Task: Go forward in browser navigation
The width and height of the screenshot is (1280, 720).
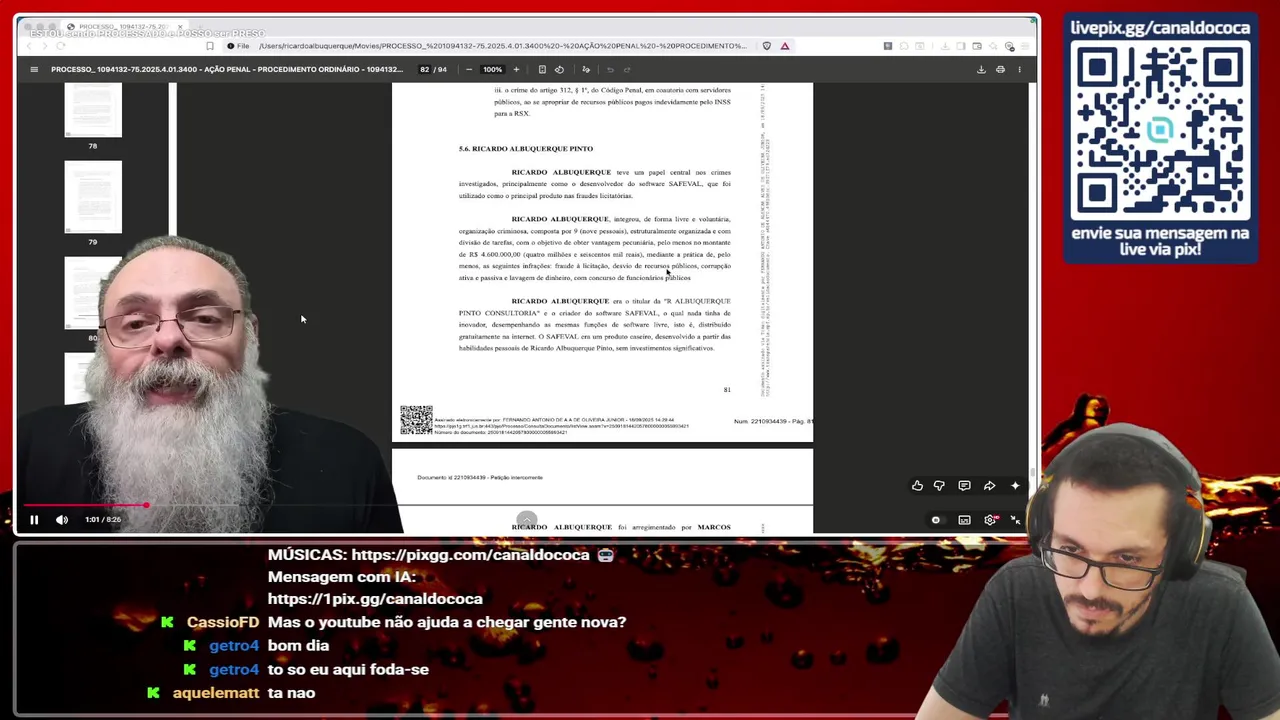Action: click(45, 46)
